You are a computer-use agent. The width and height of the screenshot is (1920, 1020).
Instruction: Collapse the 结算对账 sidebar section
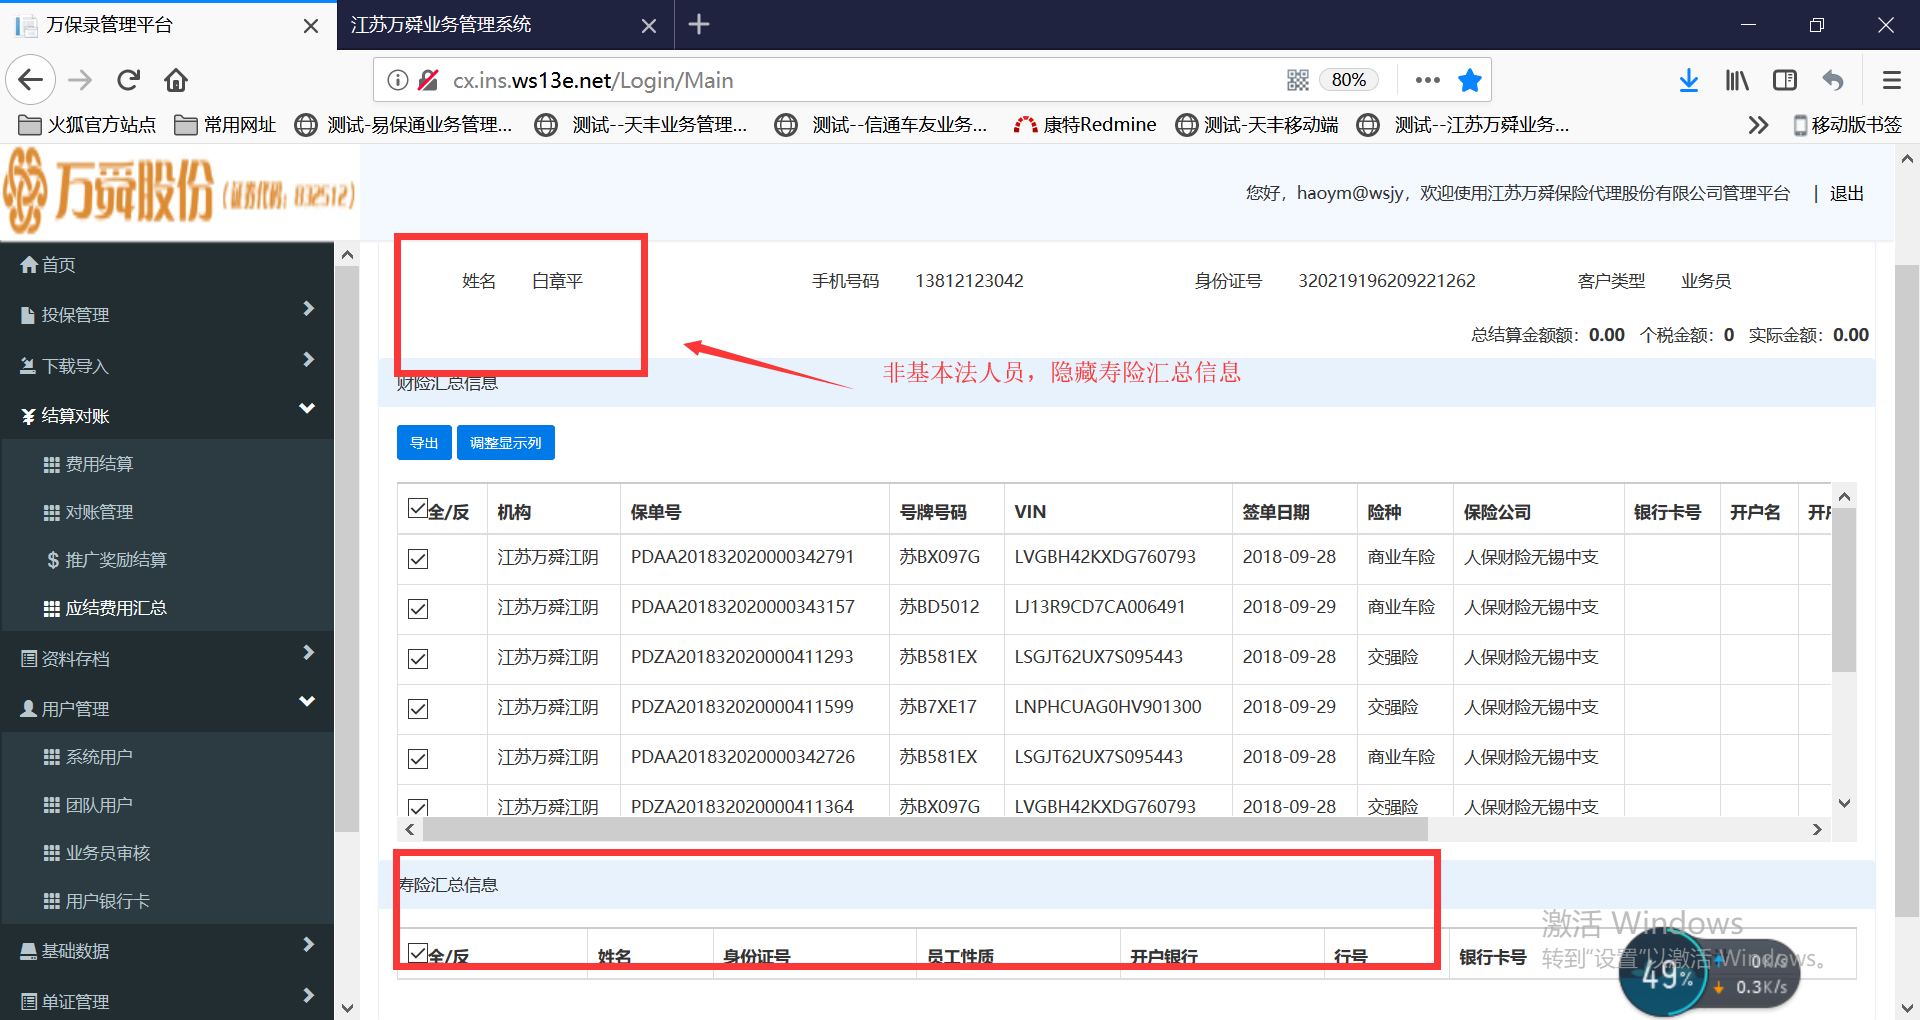(167, 415)
